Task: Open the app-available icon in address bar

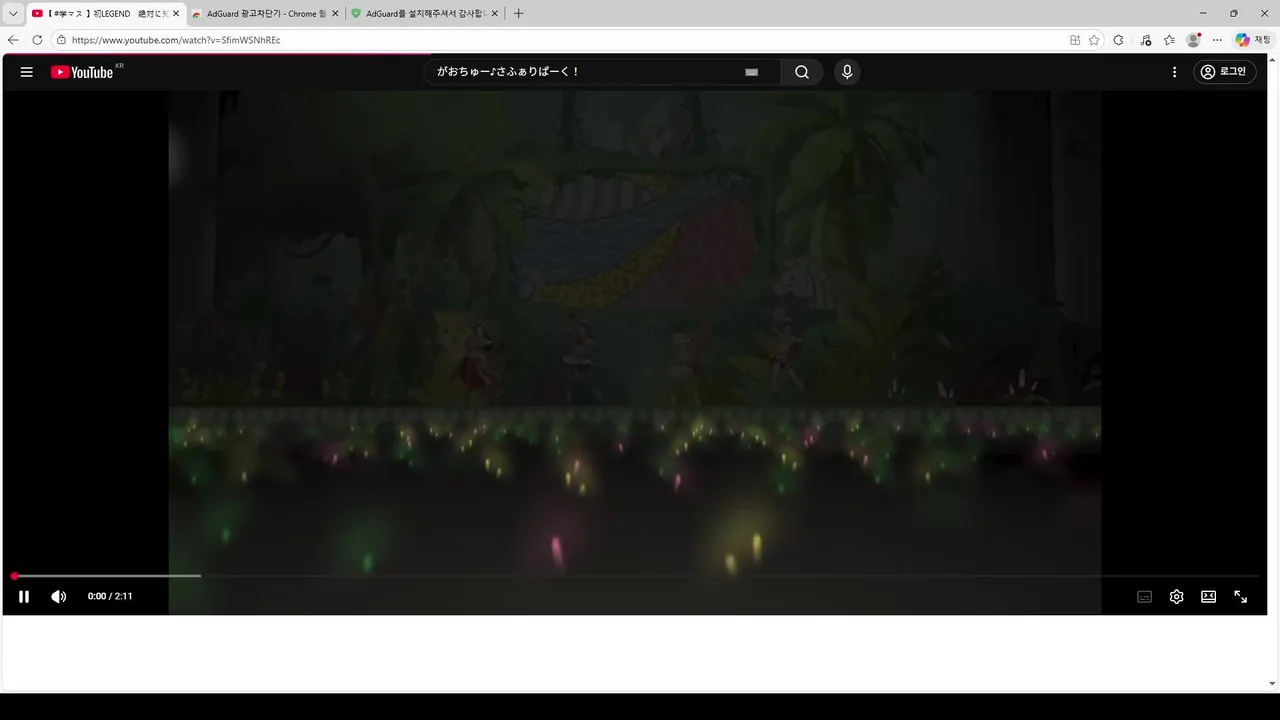Action: tap(1075, 40)
